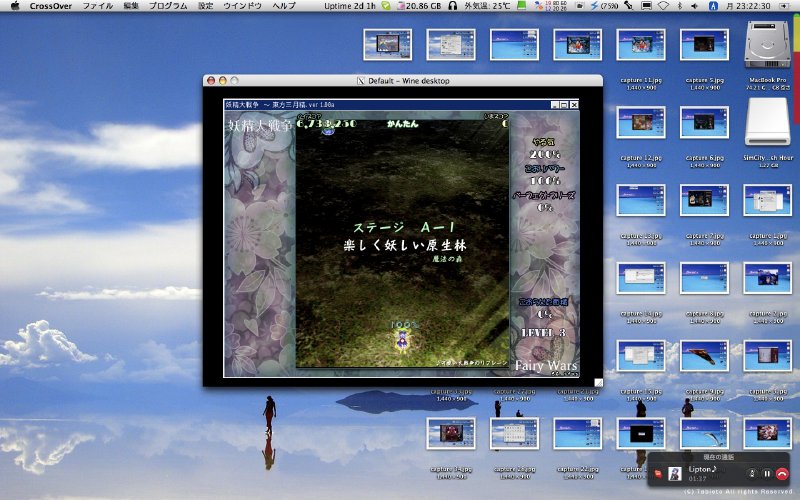Open the CrossOver application menu
Image resolution: width=800 pixels, height=500 pixels.
tap(51, 6)
